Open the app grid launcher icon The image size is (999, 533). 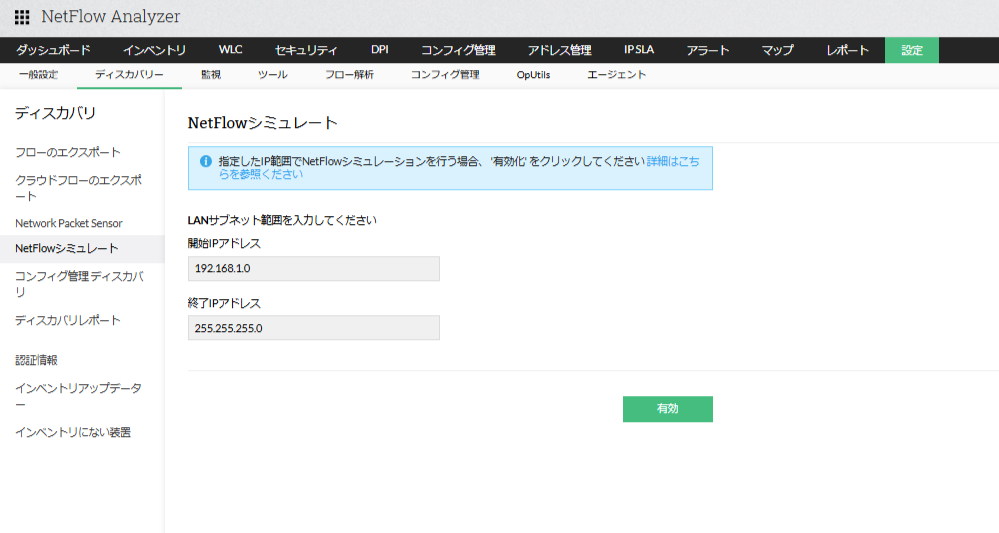22,17
